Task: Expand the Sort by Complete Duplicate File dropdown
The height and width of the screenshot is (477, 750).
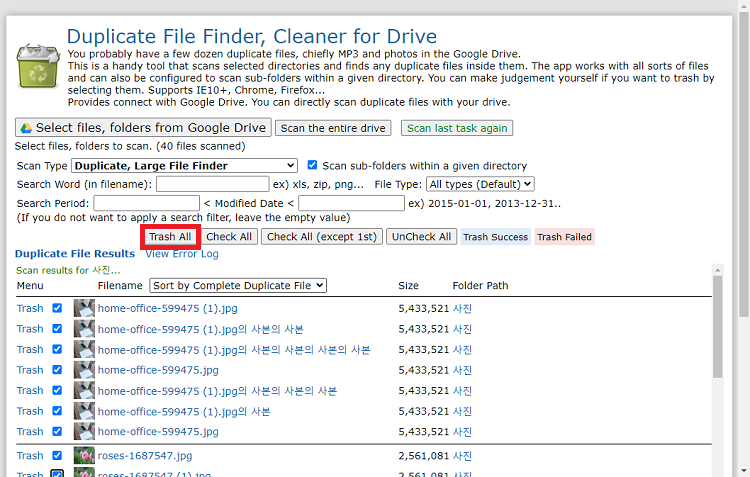Action: pyautogui.click(x=238, y=286)
